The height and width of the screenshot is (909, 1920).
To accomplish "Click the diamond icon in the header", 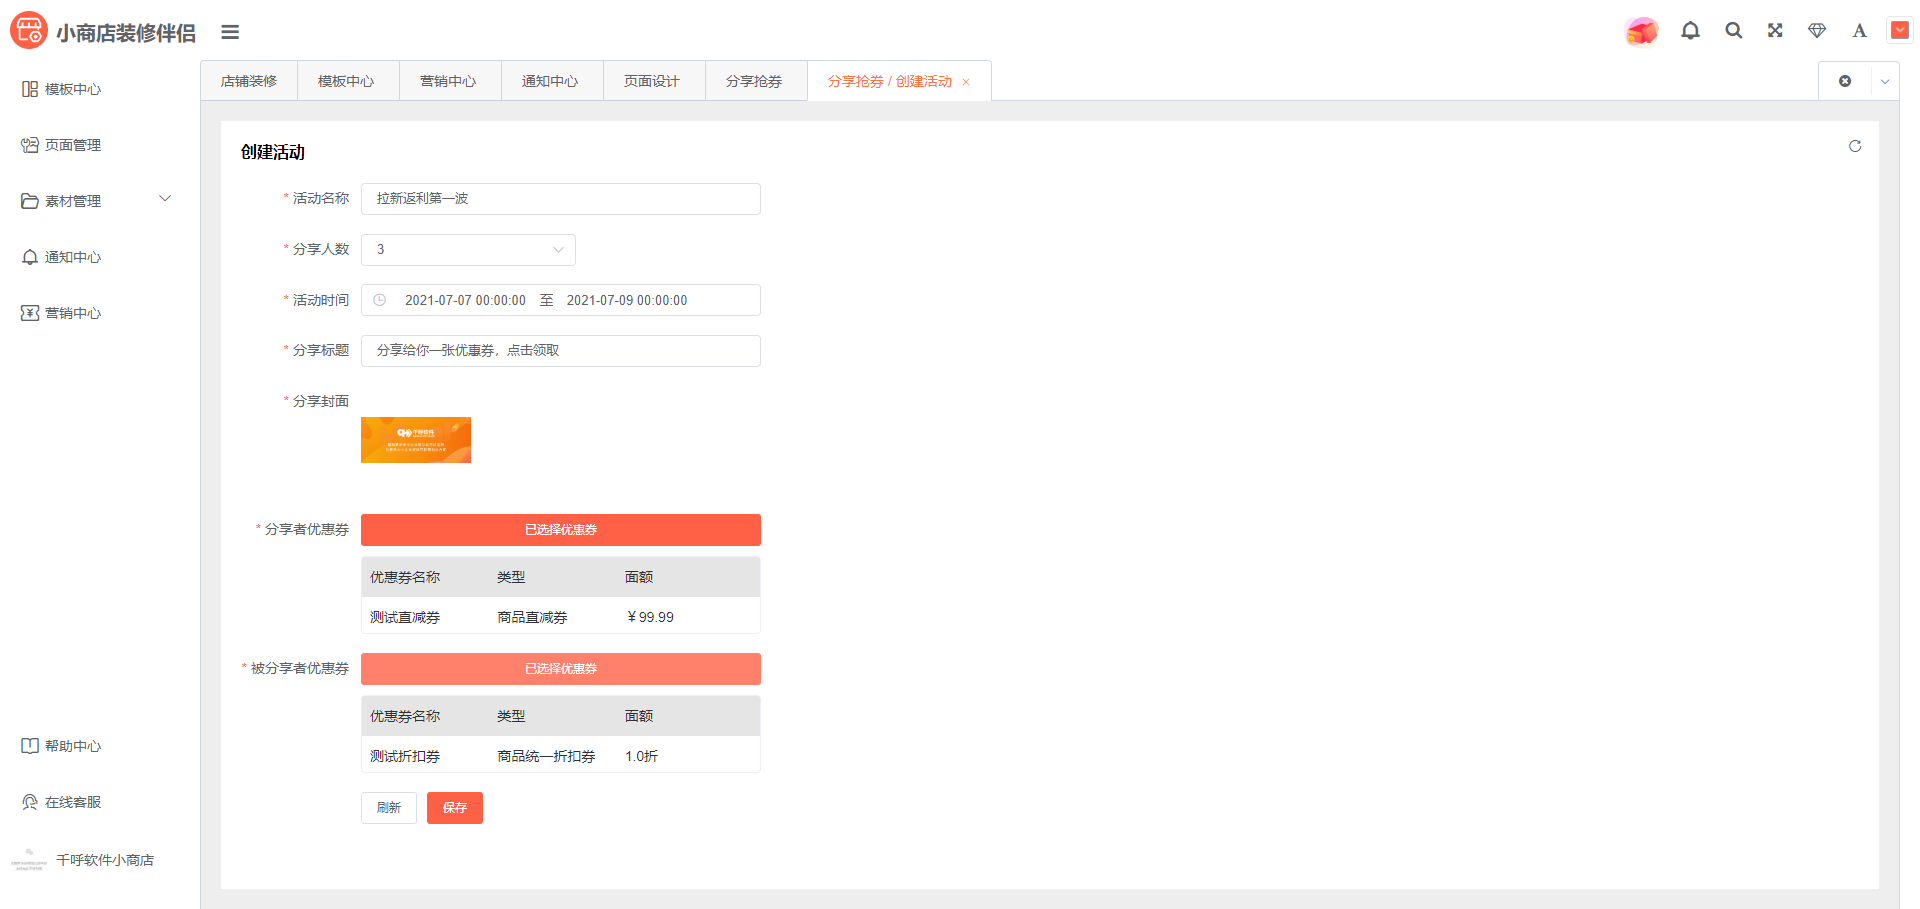I will click(1817, 31).
